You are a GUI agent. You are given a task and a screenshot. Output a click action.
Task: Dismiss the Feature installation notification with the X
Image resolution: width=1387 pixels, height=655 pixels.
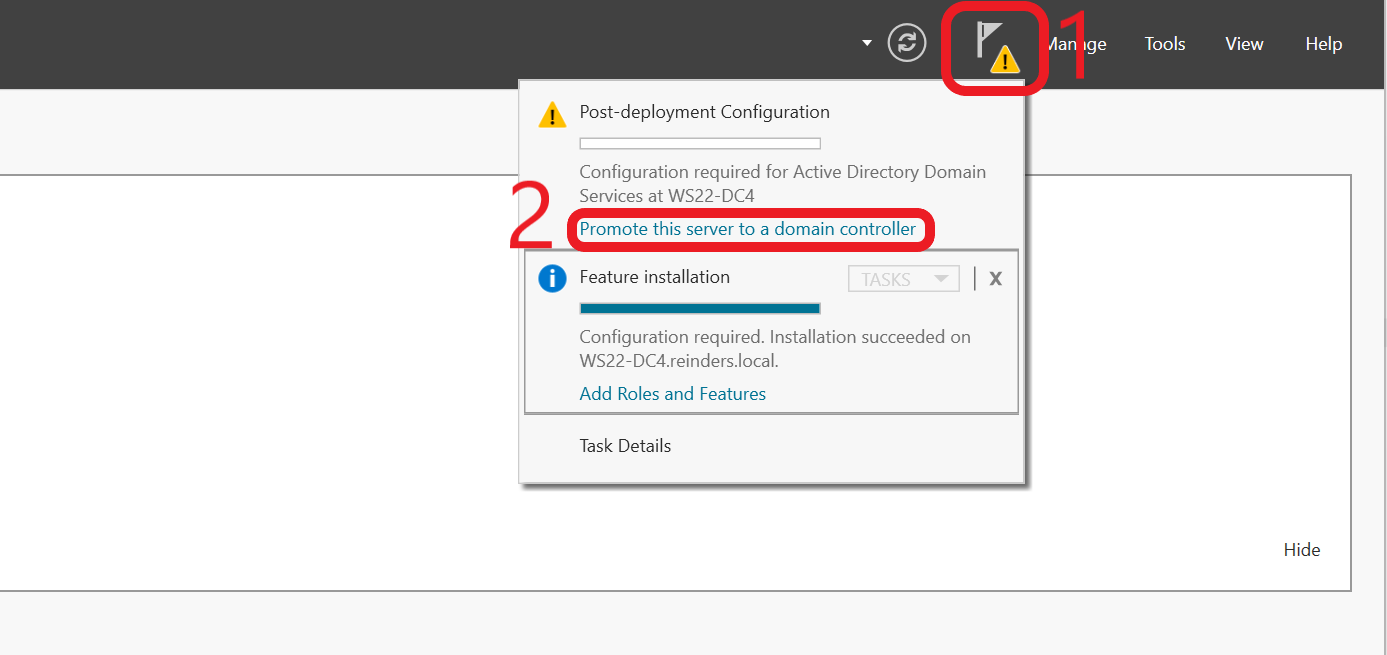pyautogui.click(x=995, y=278)
